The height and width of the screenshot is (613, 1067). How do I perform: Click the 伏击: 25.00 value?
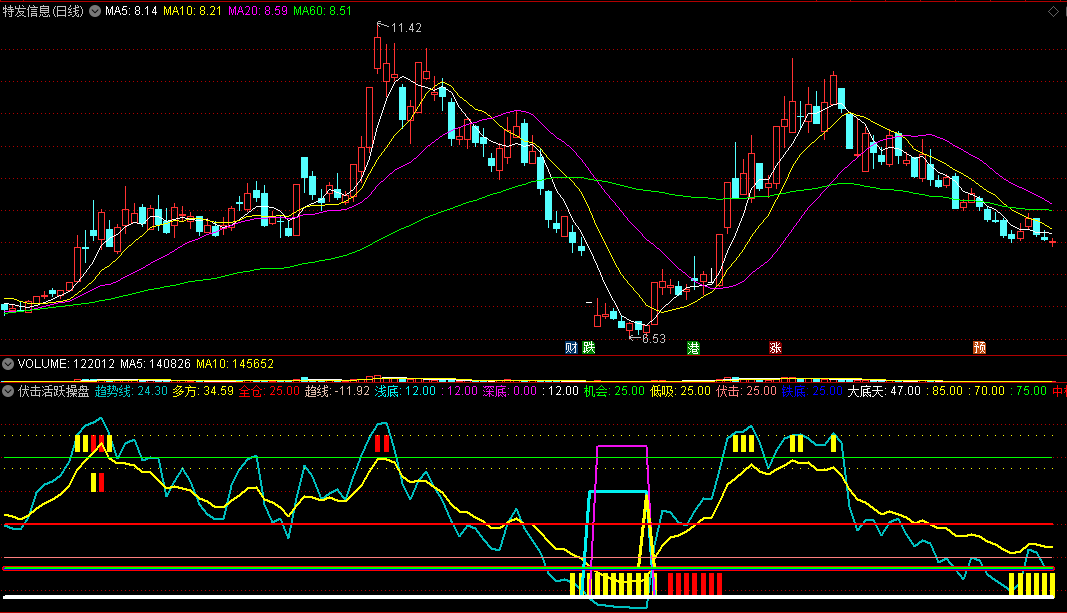tap(746, 391)
